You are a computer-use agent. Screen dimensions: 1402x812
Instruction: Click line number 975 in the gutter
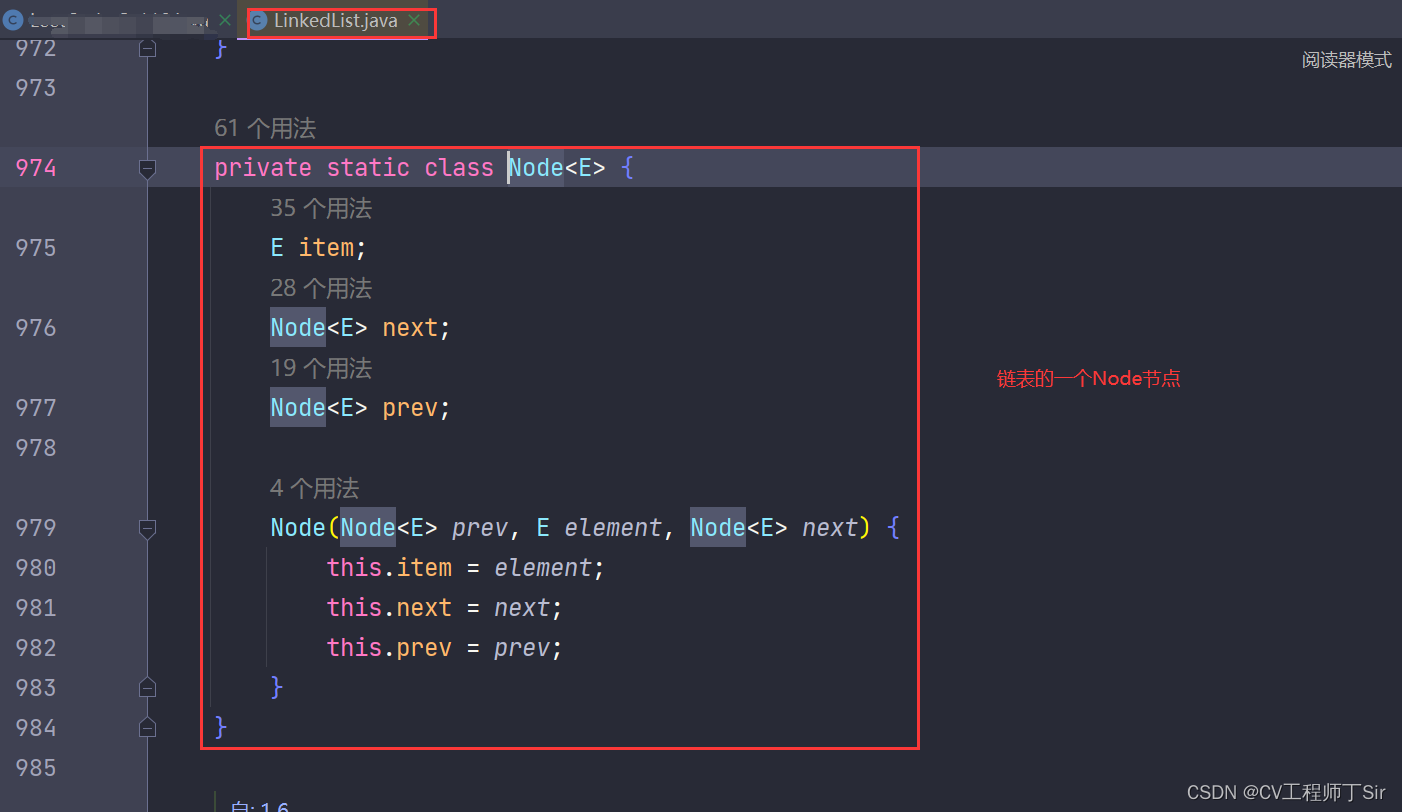(x=36, y=248)
